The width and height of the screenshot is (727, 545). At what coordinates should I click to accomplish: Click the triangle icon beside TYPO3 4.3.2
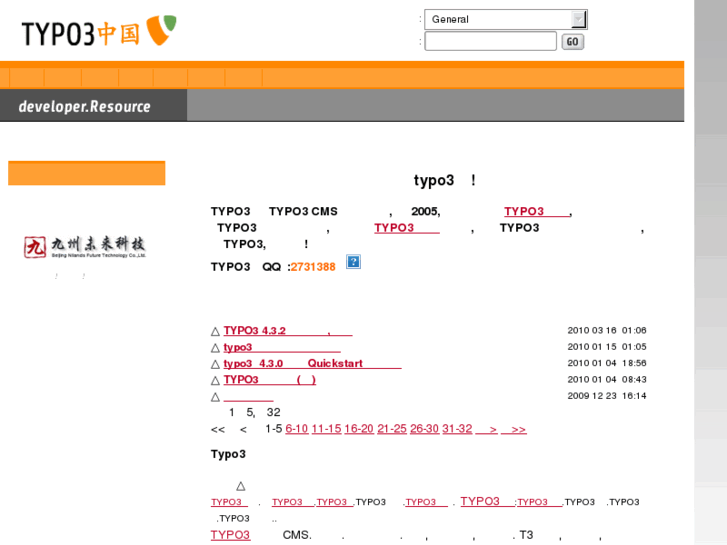tap(215, 331)
